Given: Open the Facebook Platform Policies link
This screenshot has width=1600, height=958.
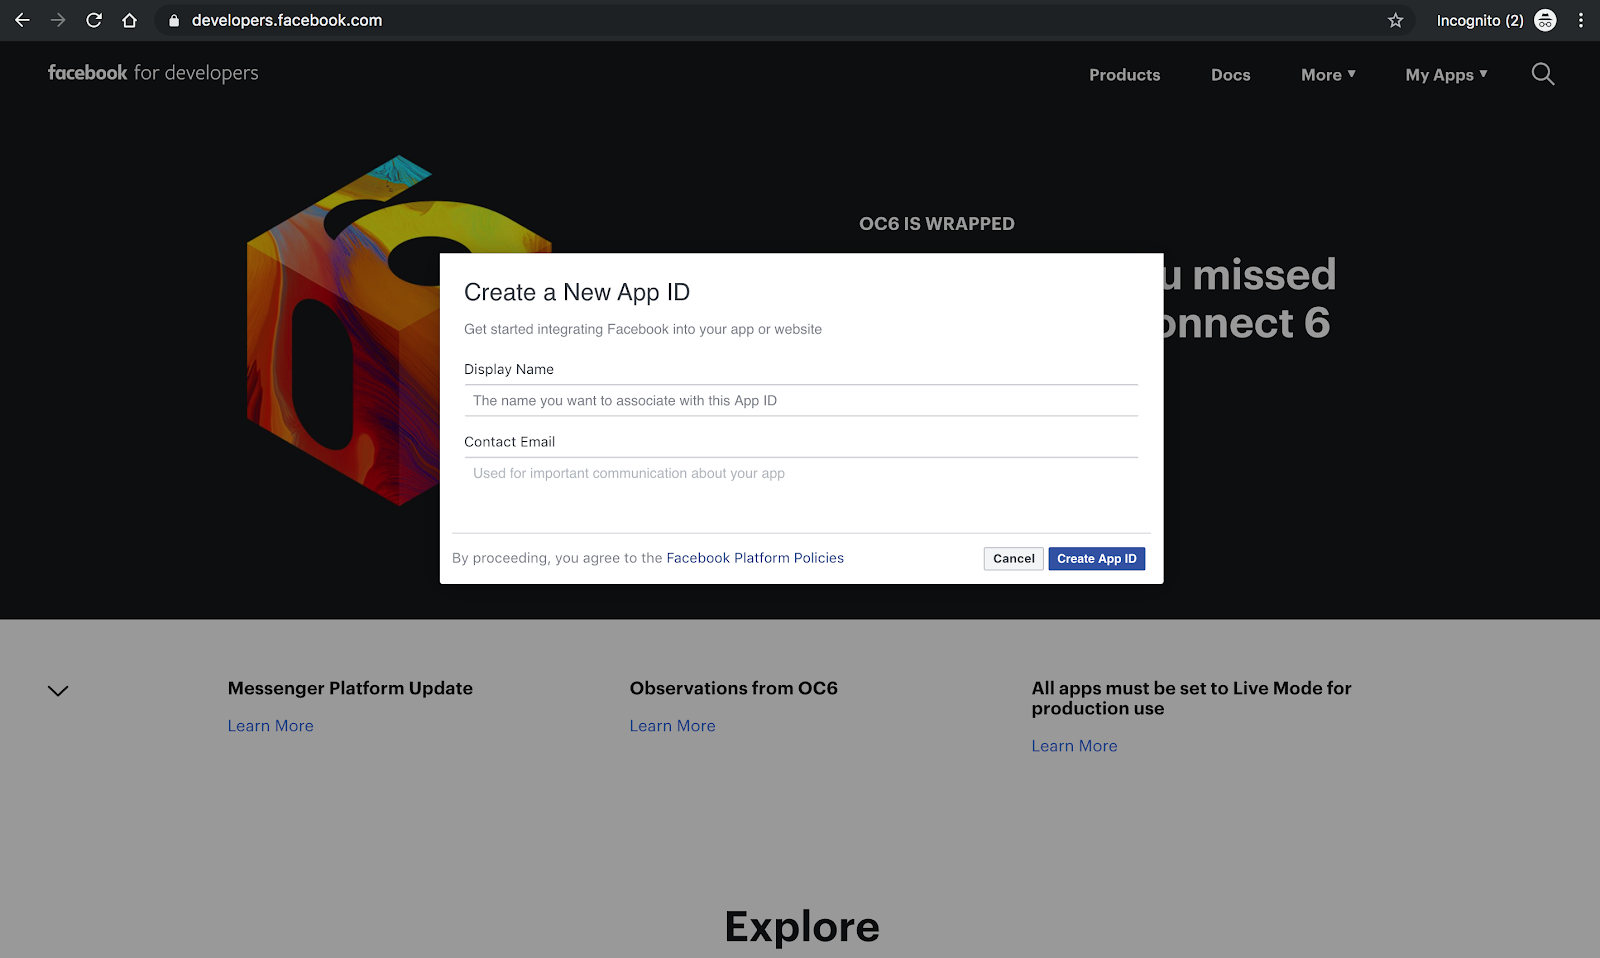Looking at the screenshot, I should coord(755,558).
